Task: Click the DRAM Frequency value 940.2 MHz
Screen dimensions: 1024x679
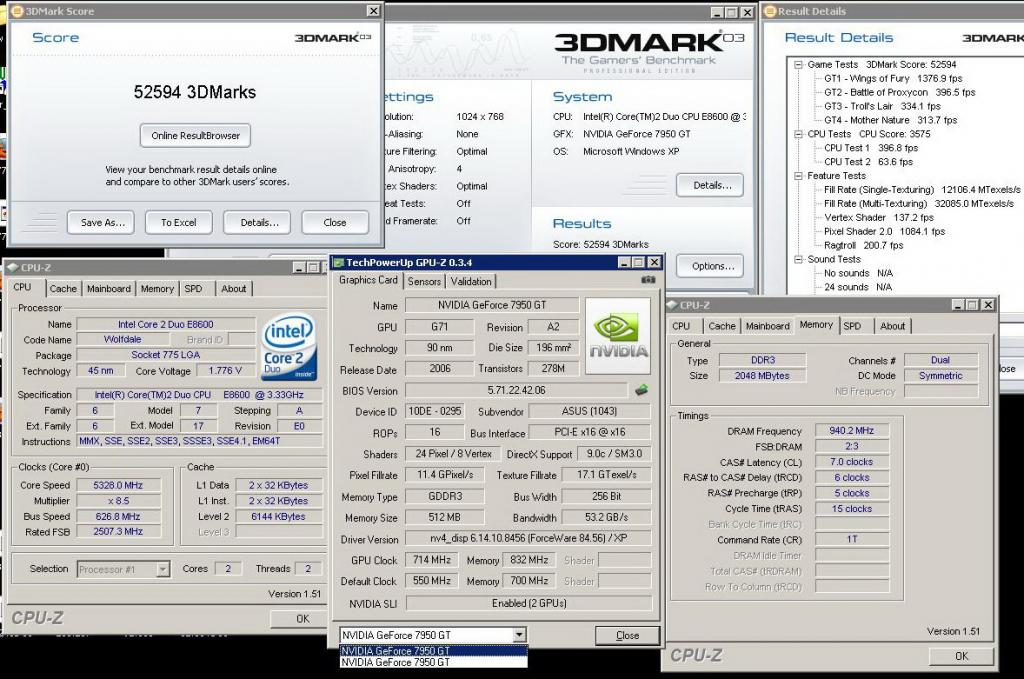Action: click(852, 431)
